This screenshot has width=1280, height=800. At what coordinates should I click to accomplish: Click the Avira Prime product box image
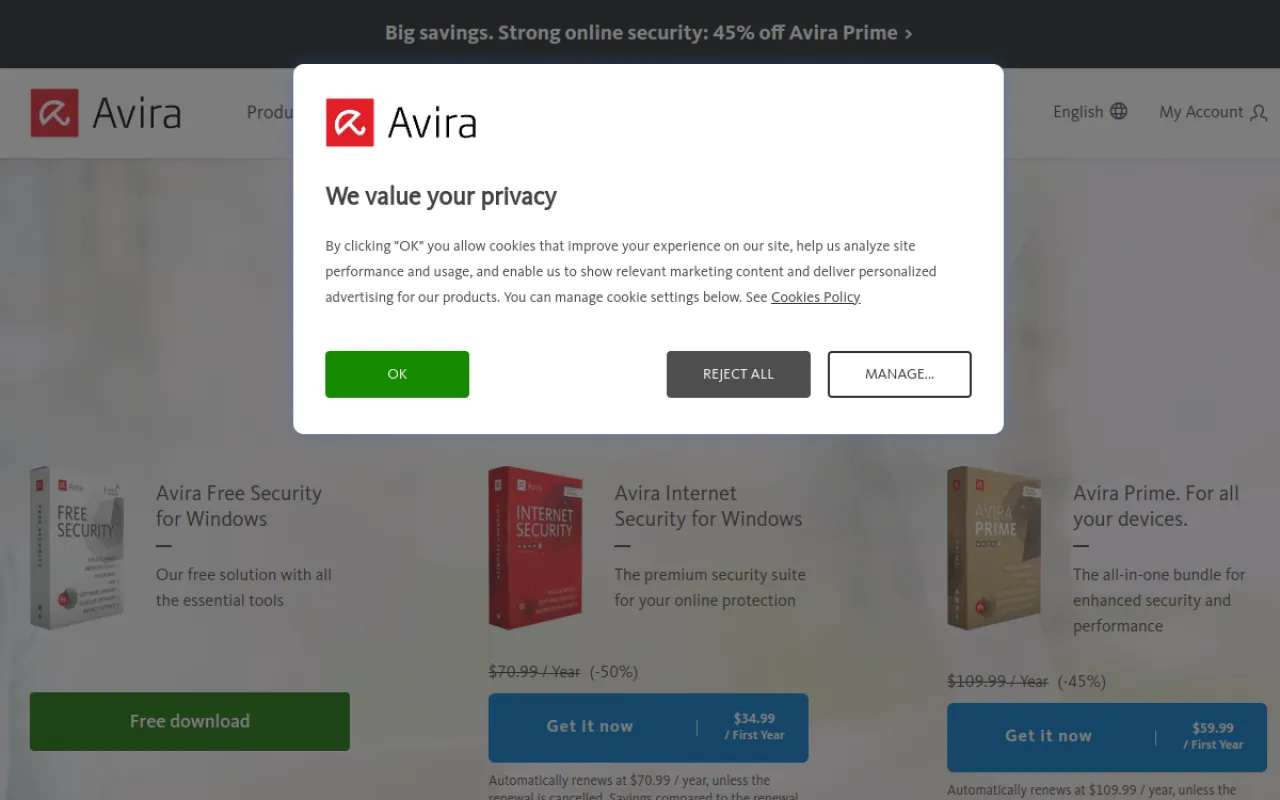[995, 547]
